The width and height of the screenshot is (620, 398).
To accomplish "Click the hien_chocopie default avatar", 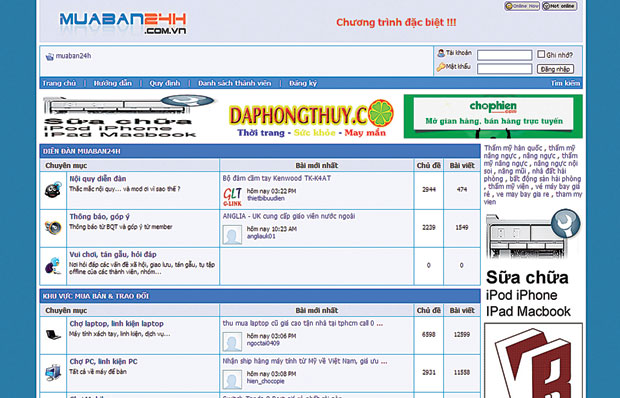I will point(232,380).
